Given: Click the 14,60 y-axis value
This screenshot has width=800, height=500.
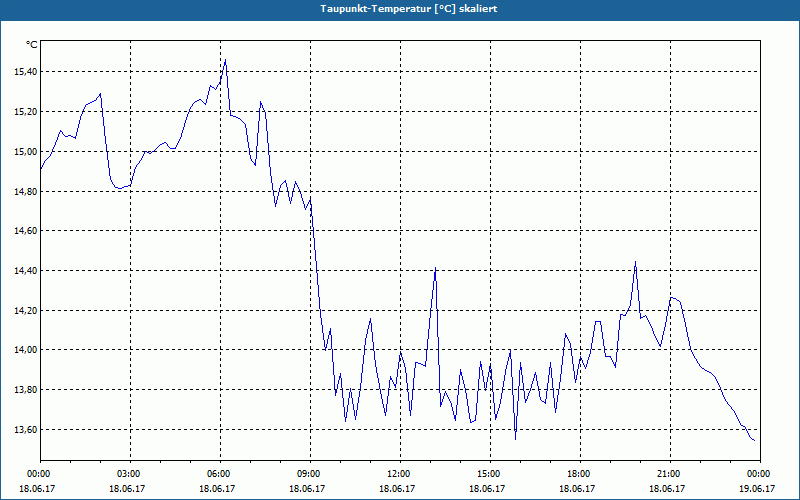Looking at the screenshot, I should coord(26,231).
